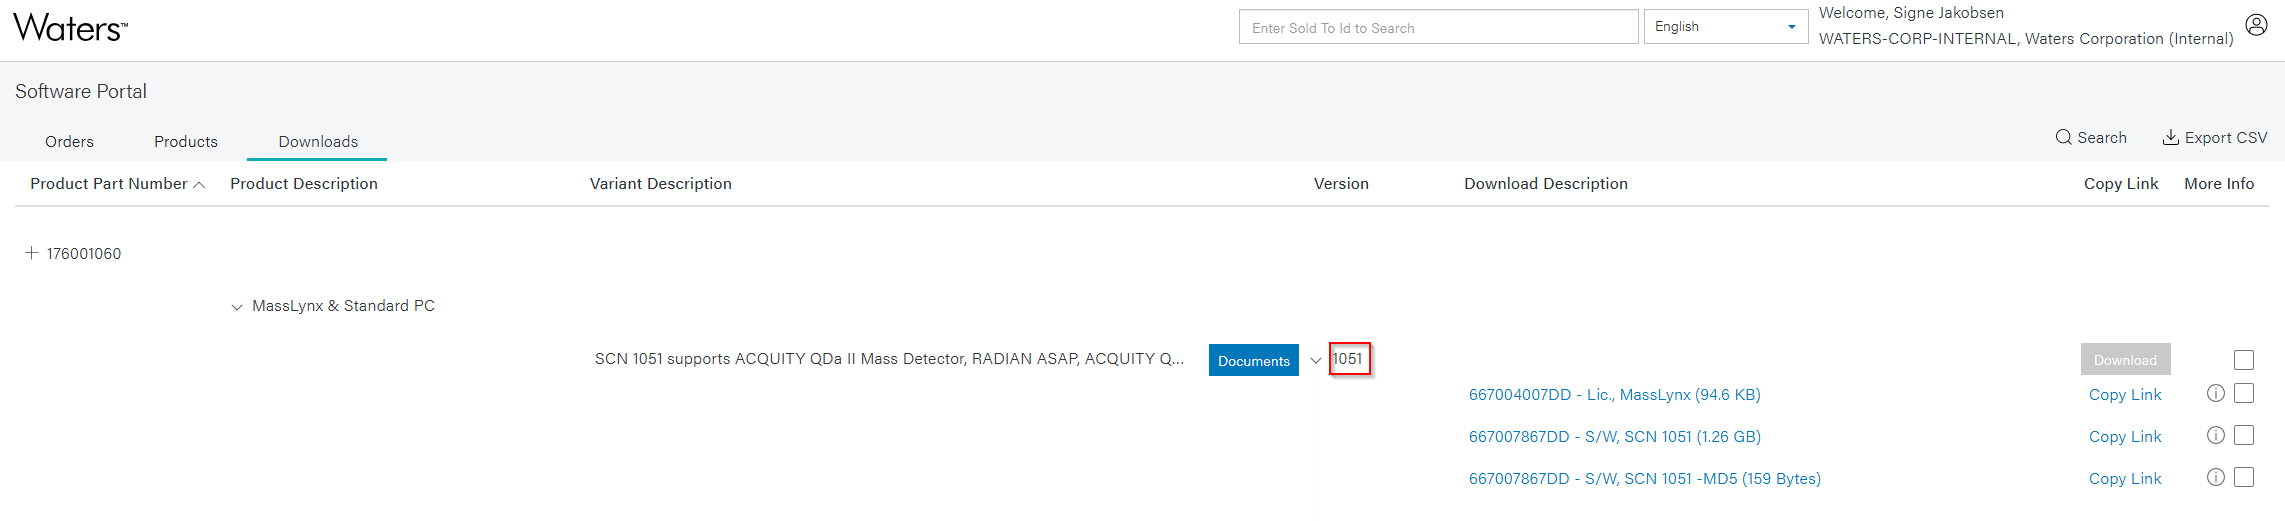Open the user profile account icon

click(x=2256, y=25)
